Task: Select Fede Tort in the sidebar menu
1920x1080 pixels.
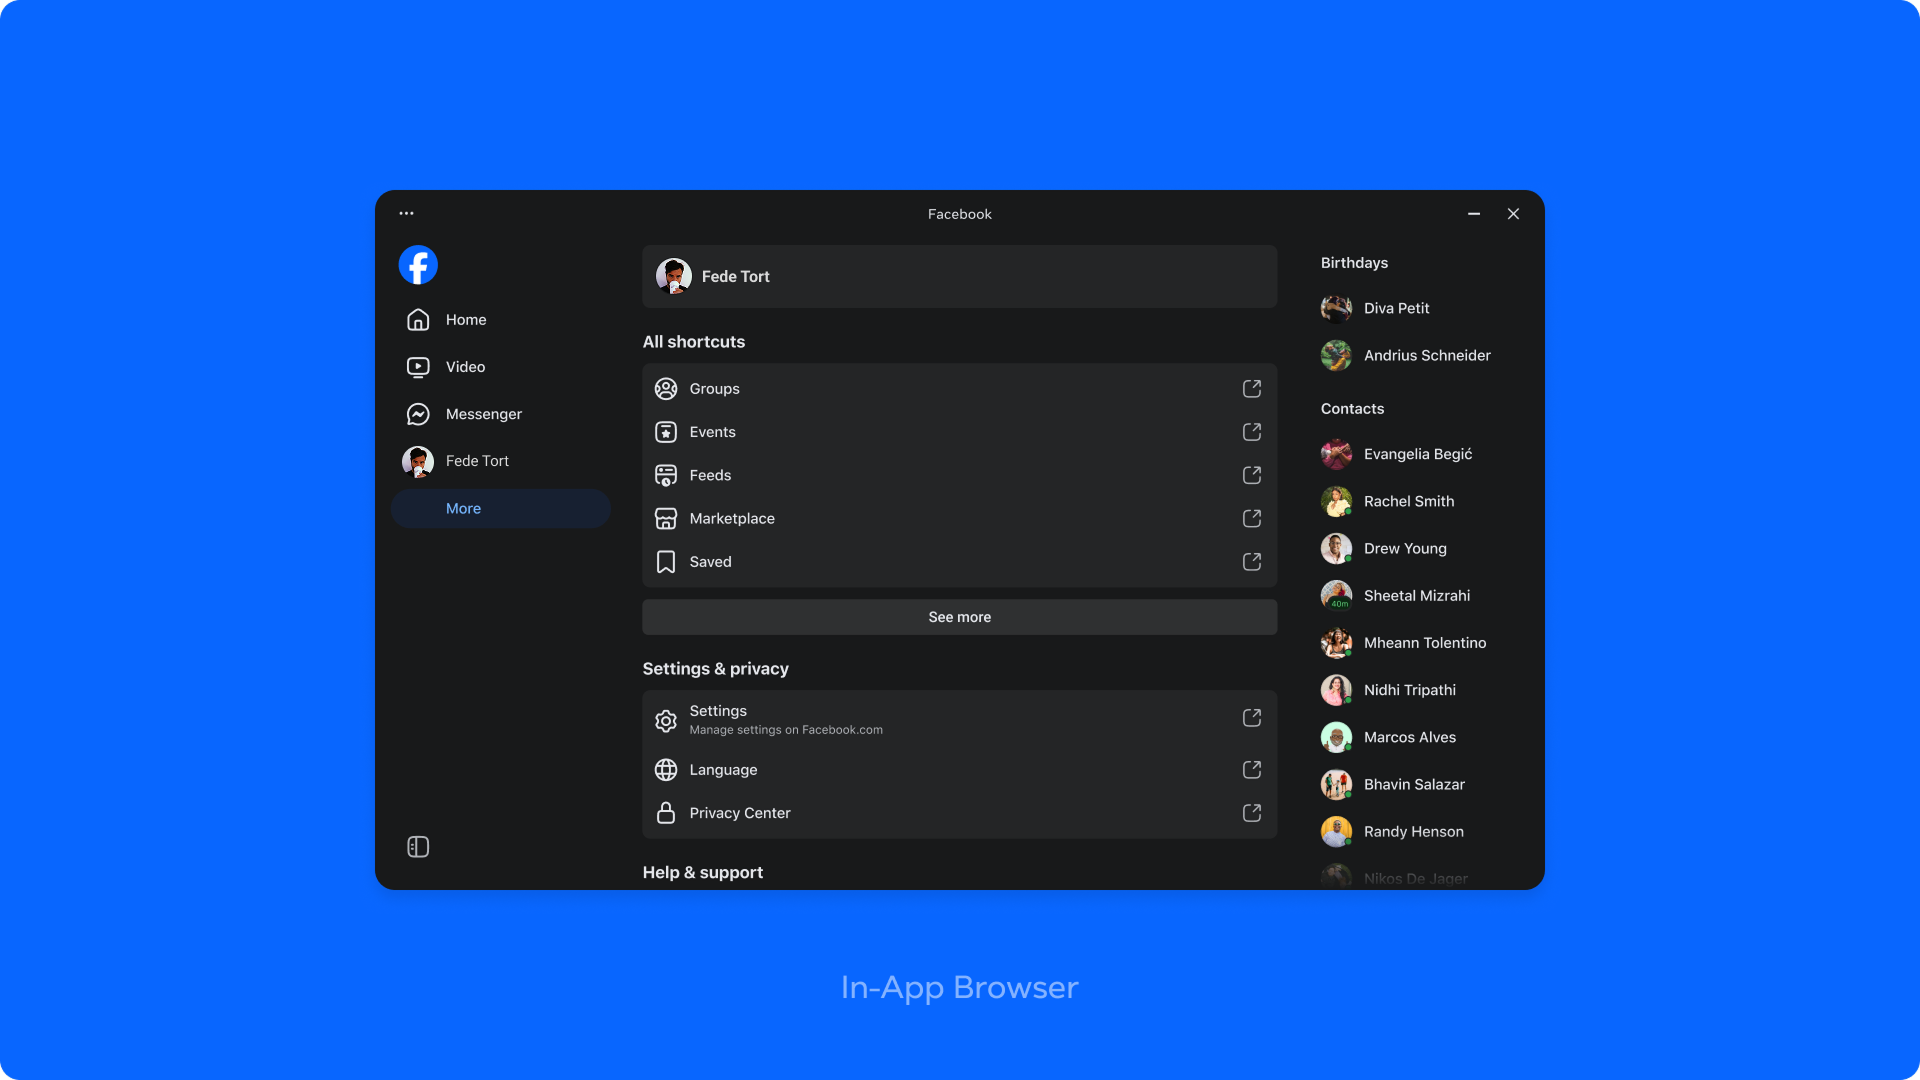Action: 500,461
